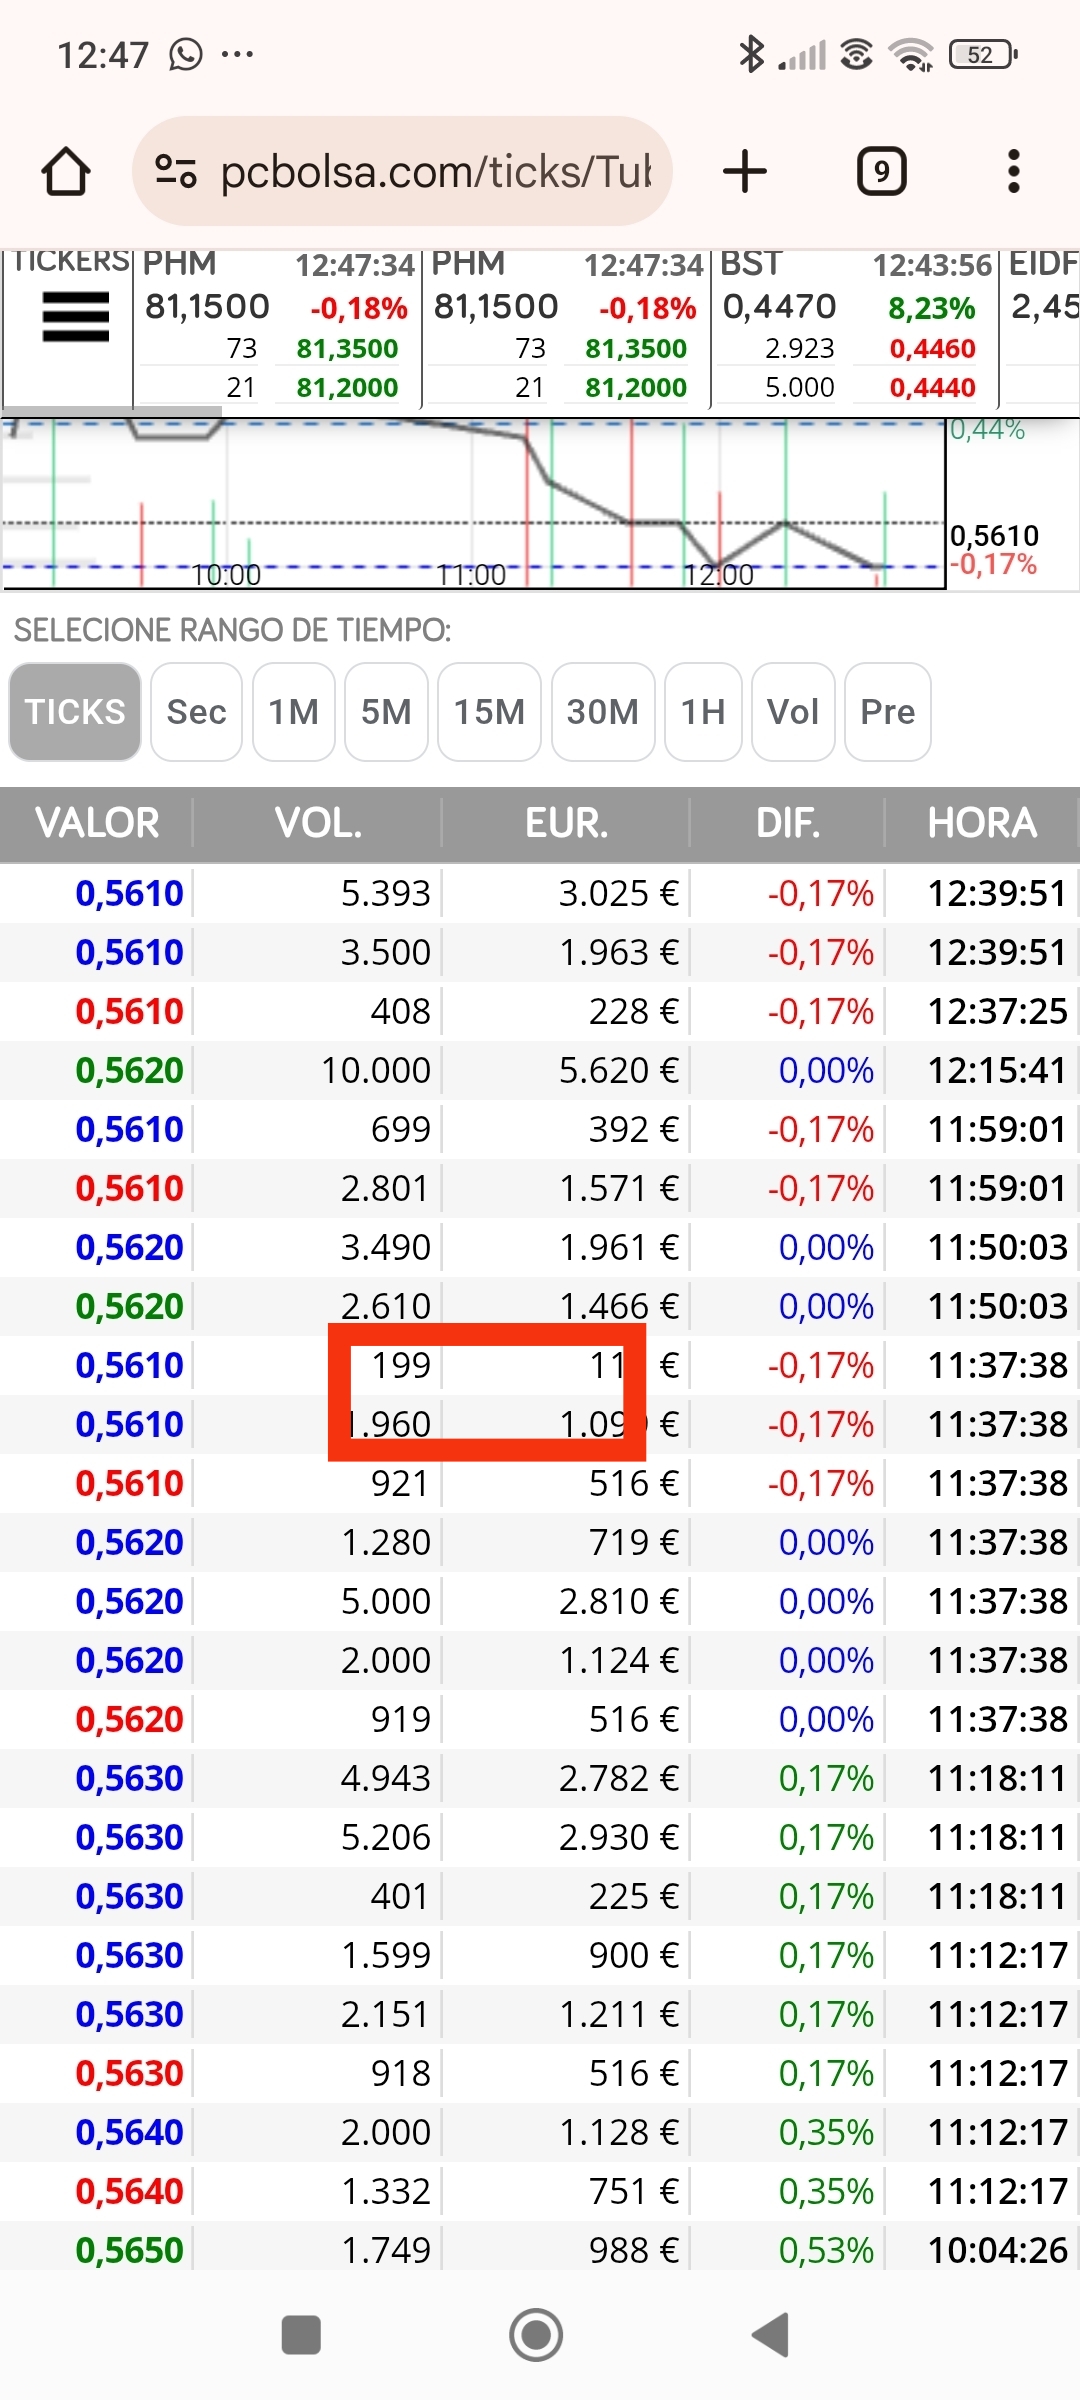1080x2400 pixels.
Task: Select the 1M time range
Action: [294, 712]
